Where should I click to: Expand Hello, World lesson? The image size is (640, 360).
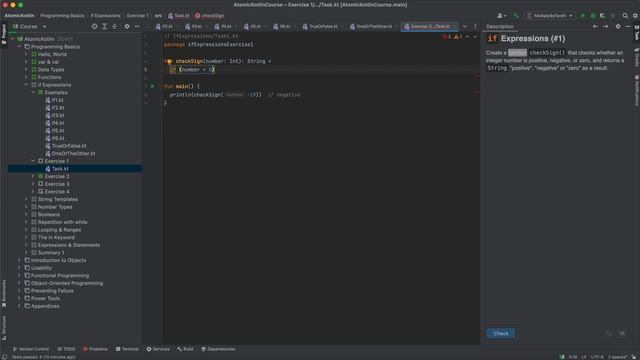coord(26,54)
